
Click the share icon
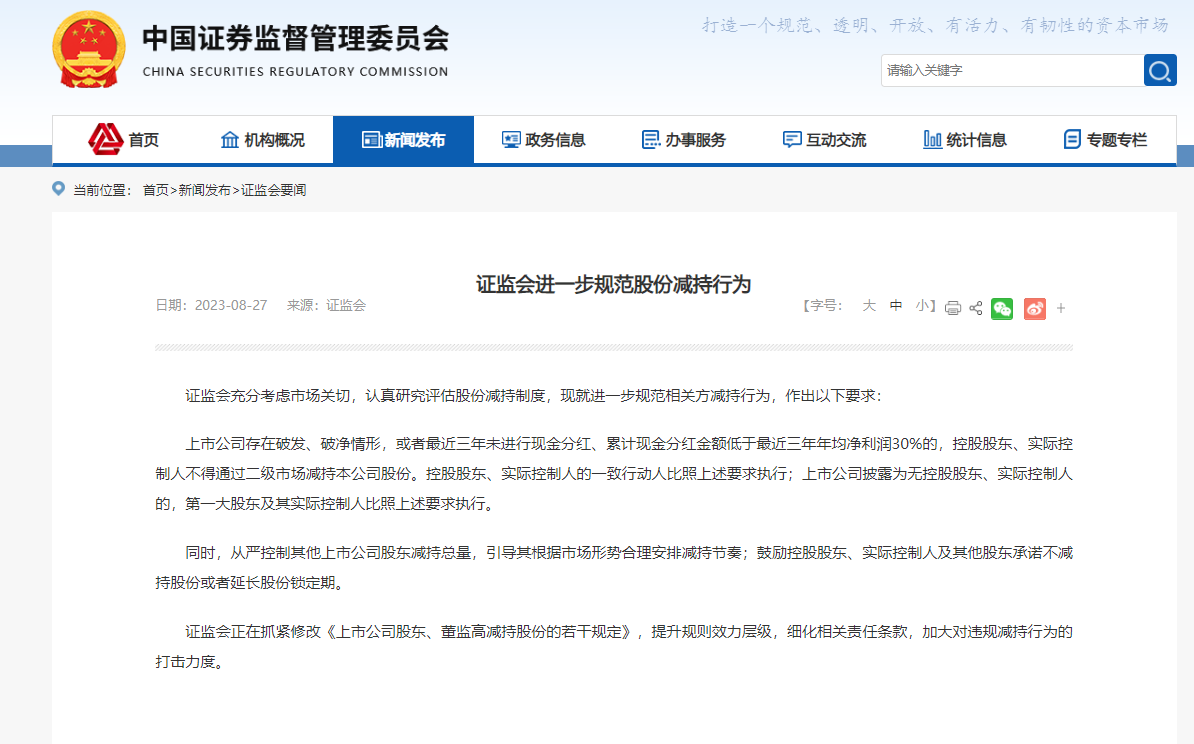click(x=975, y=308)
